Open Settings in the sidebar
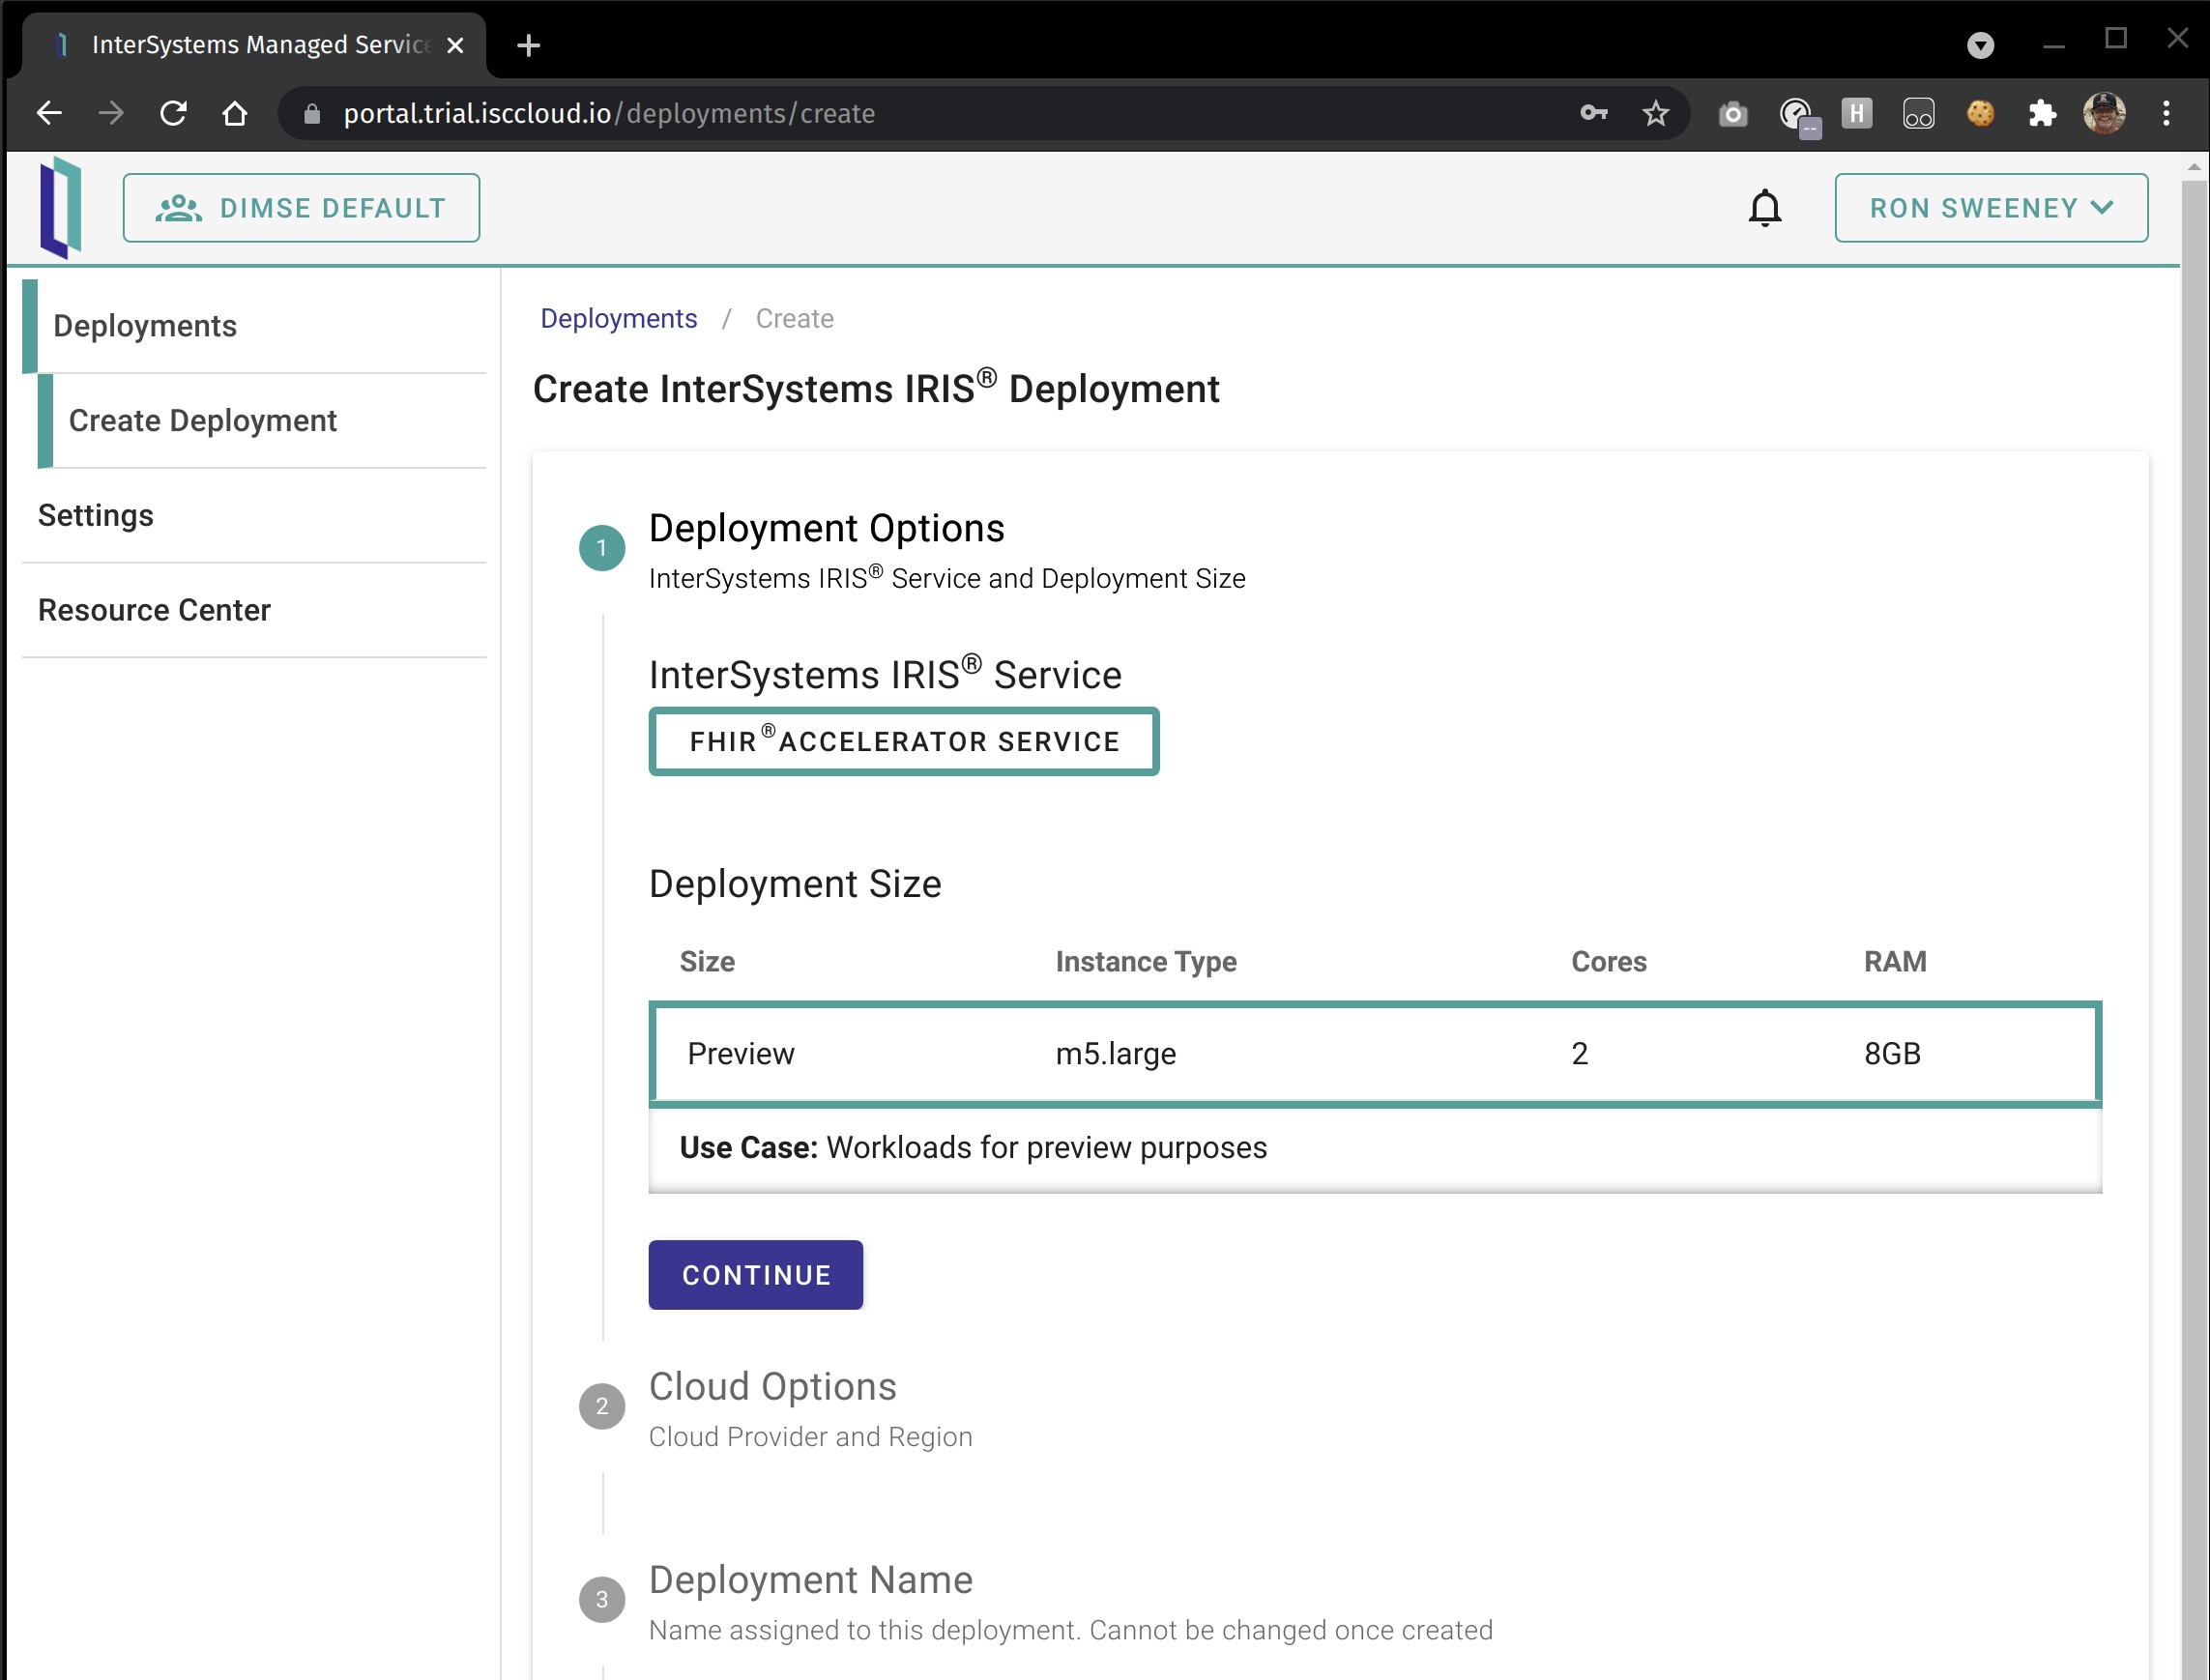 (x=96, y=515)
